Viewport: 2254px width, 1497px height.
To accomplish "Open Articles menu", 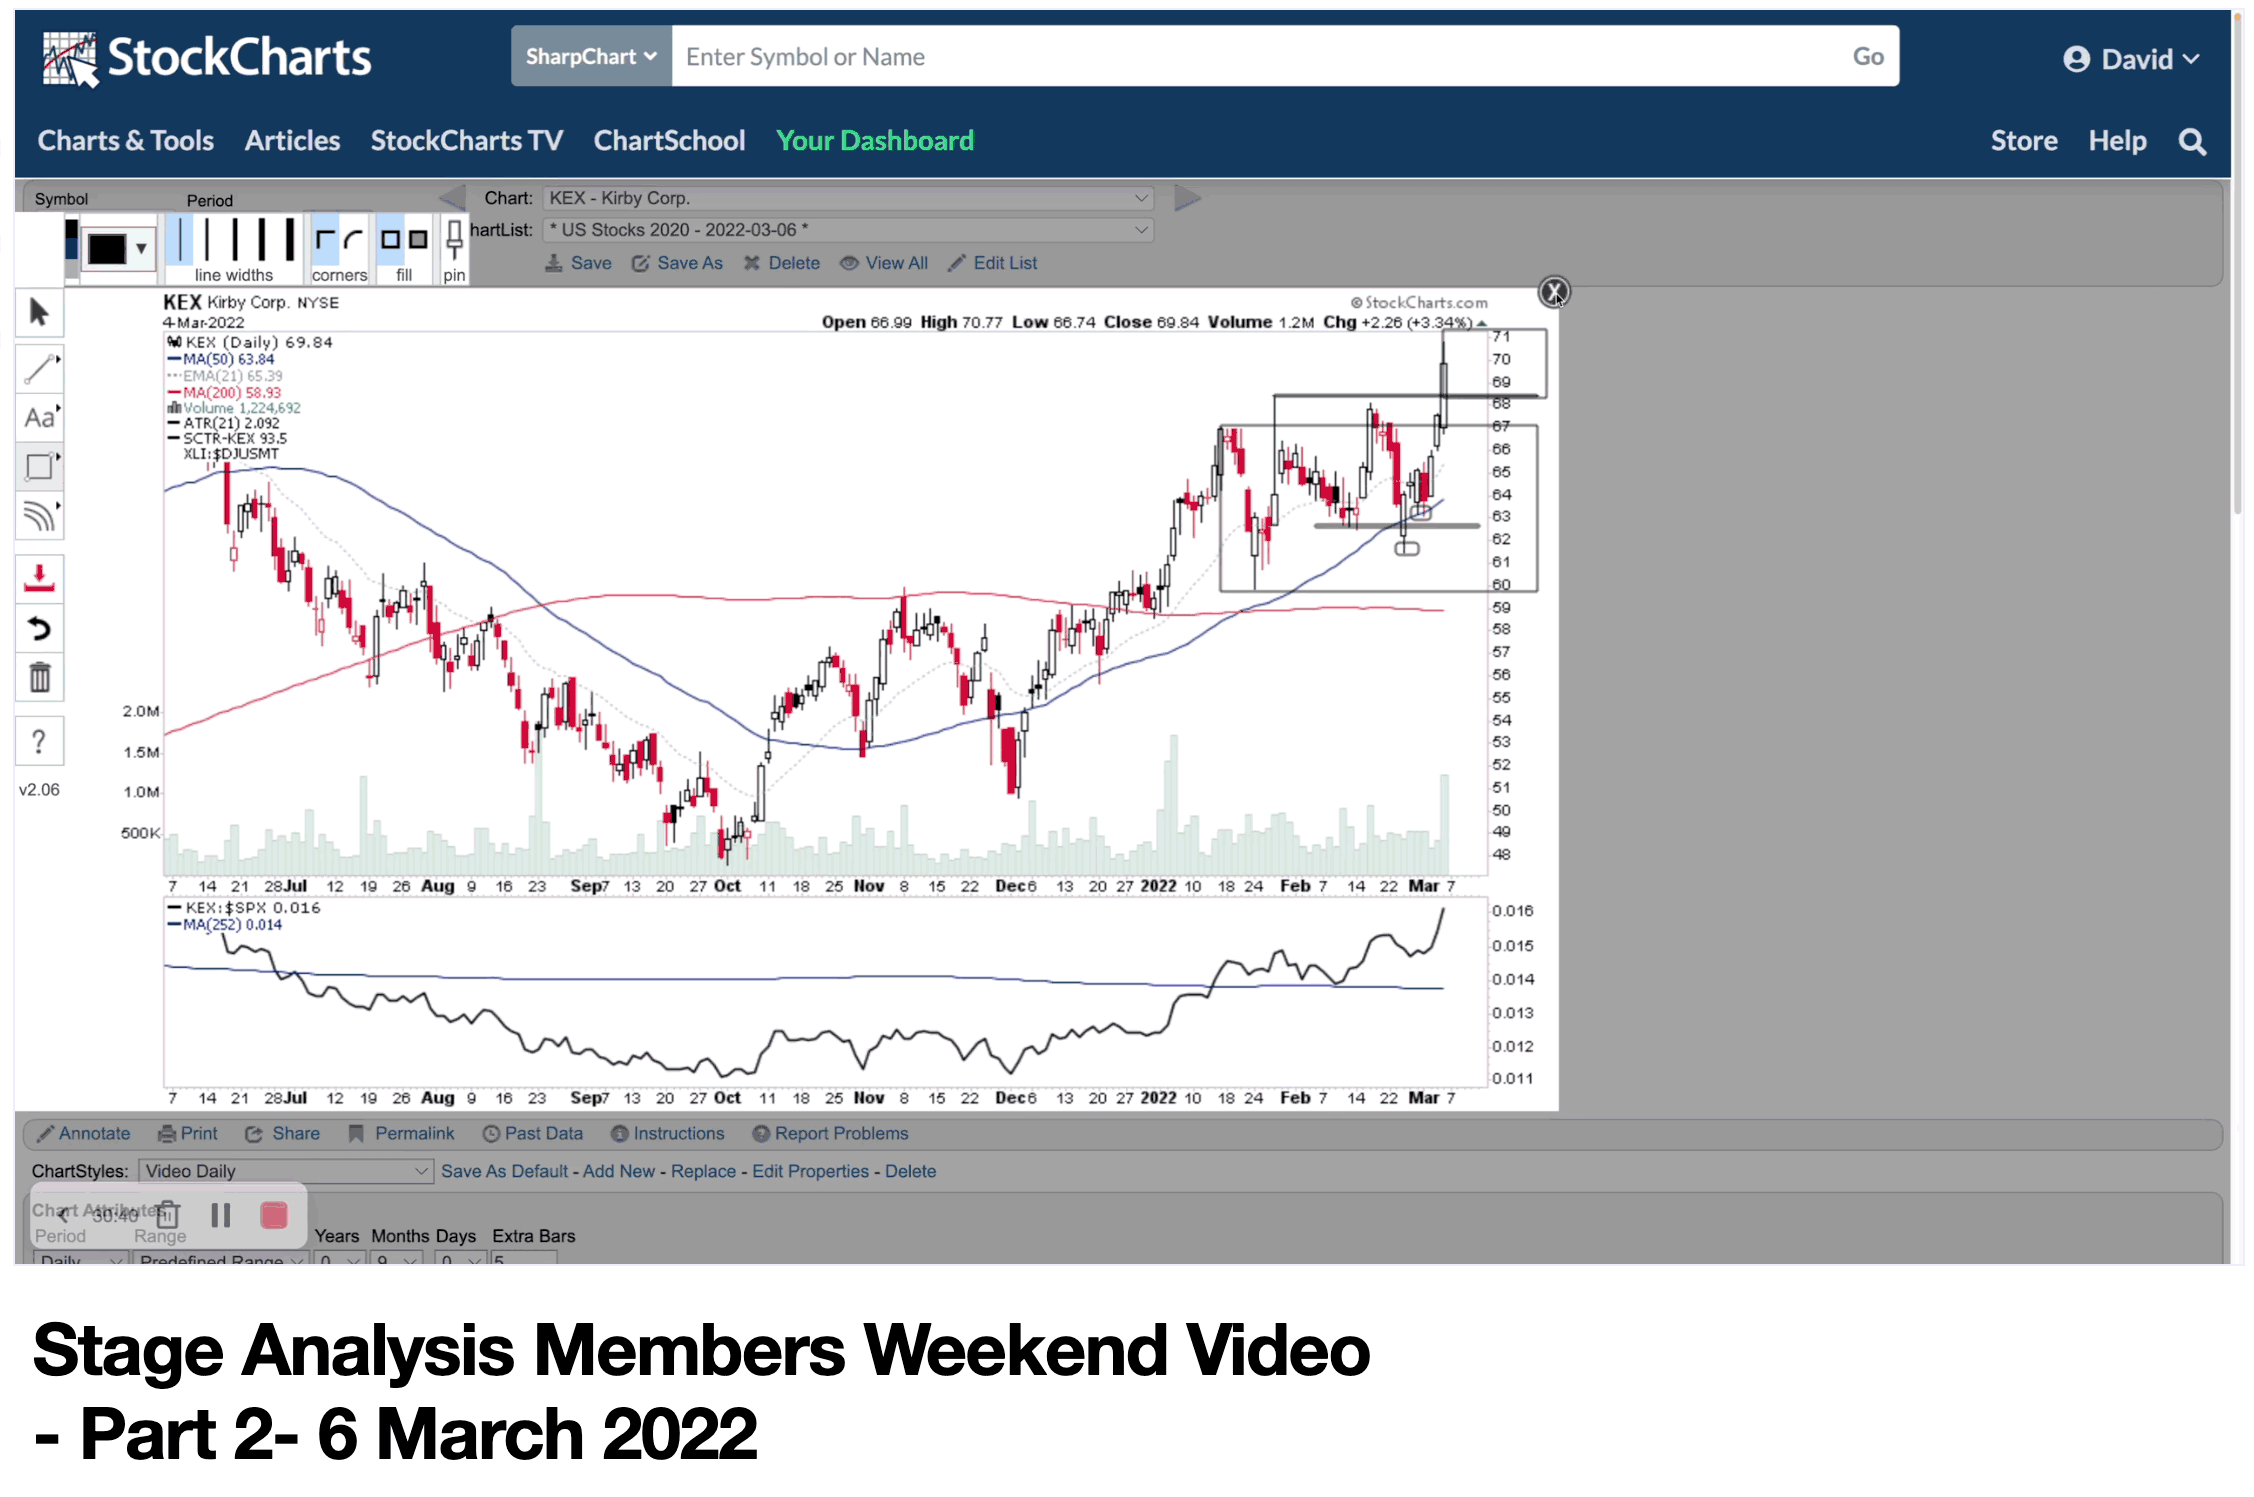I will (292, 141).
